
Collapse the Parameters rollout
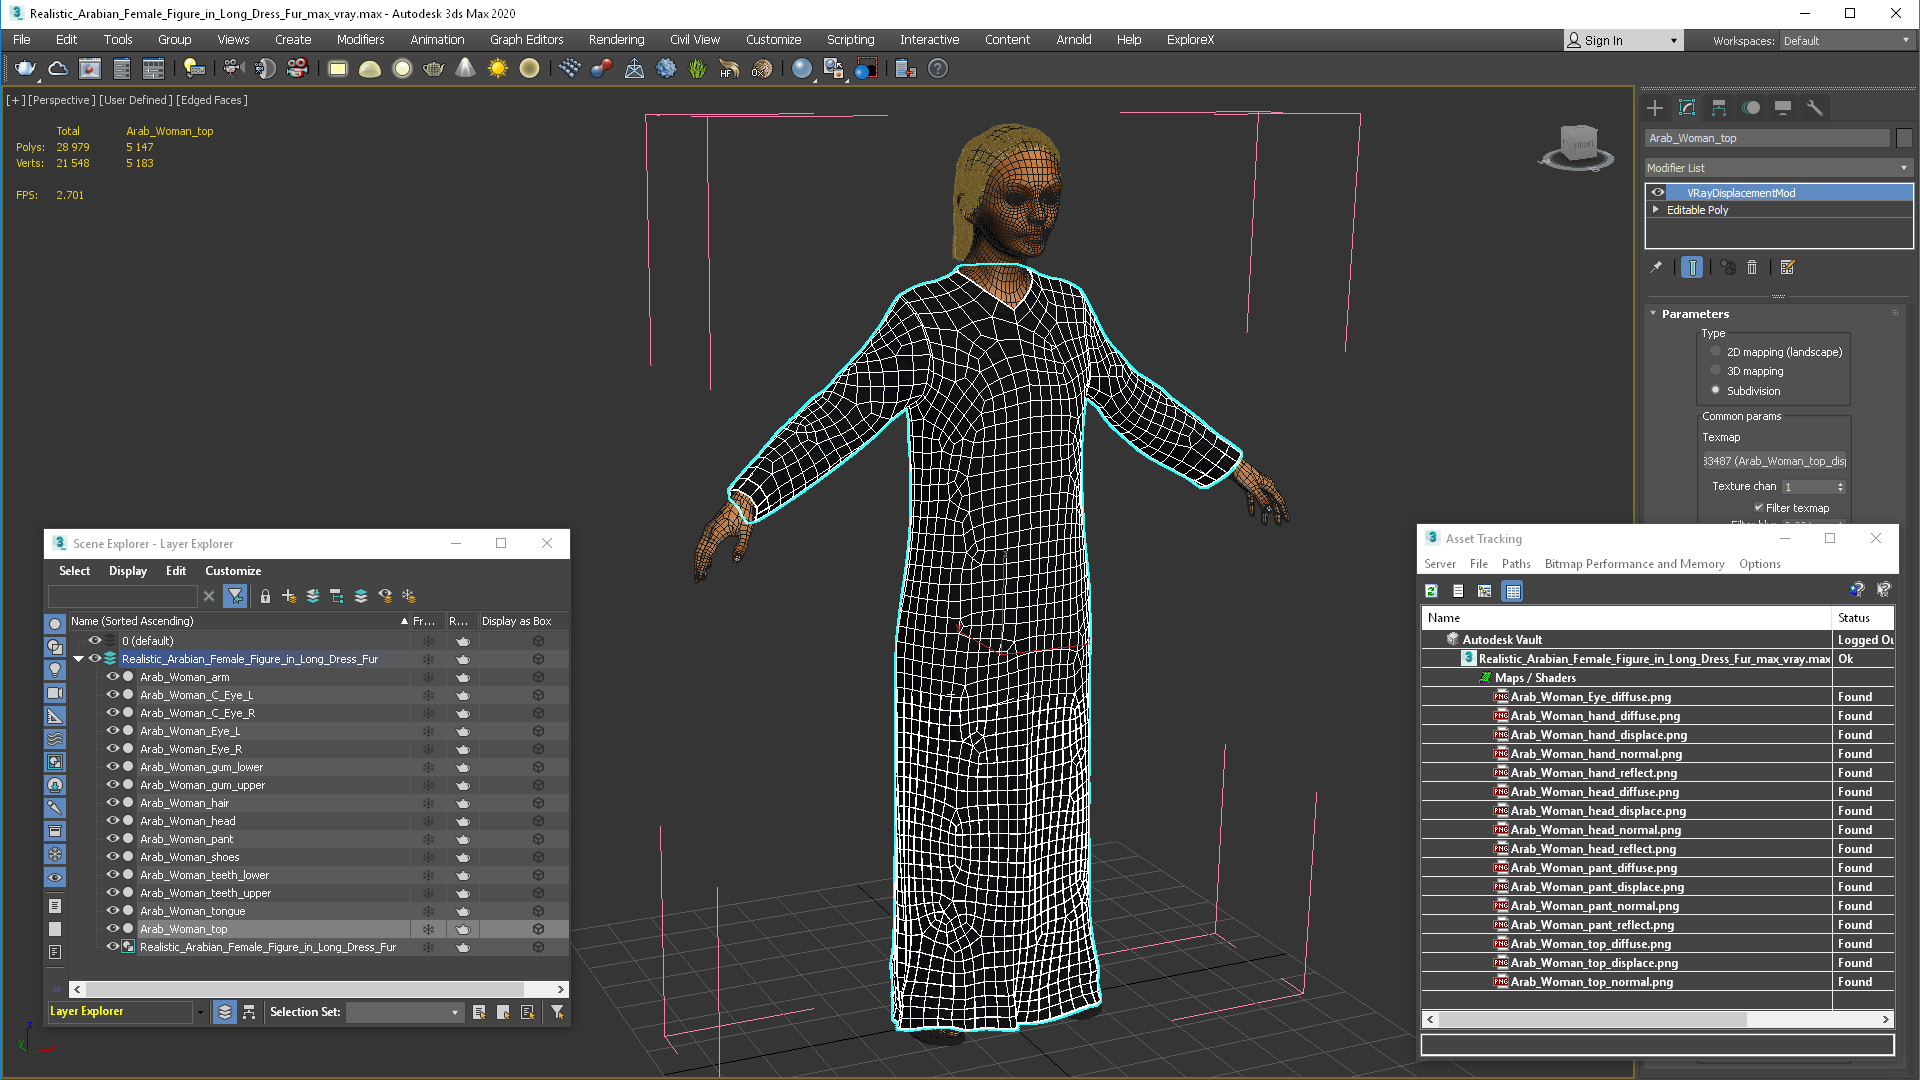pyautogui.click(x=1653, y=314)
